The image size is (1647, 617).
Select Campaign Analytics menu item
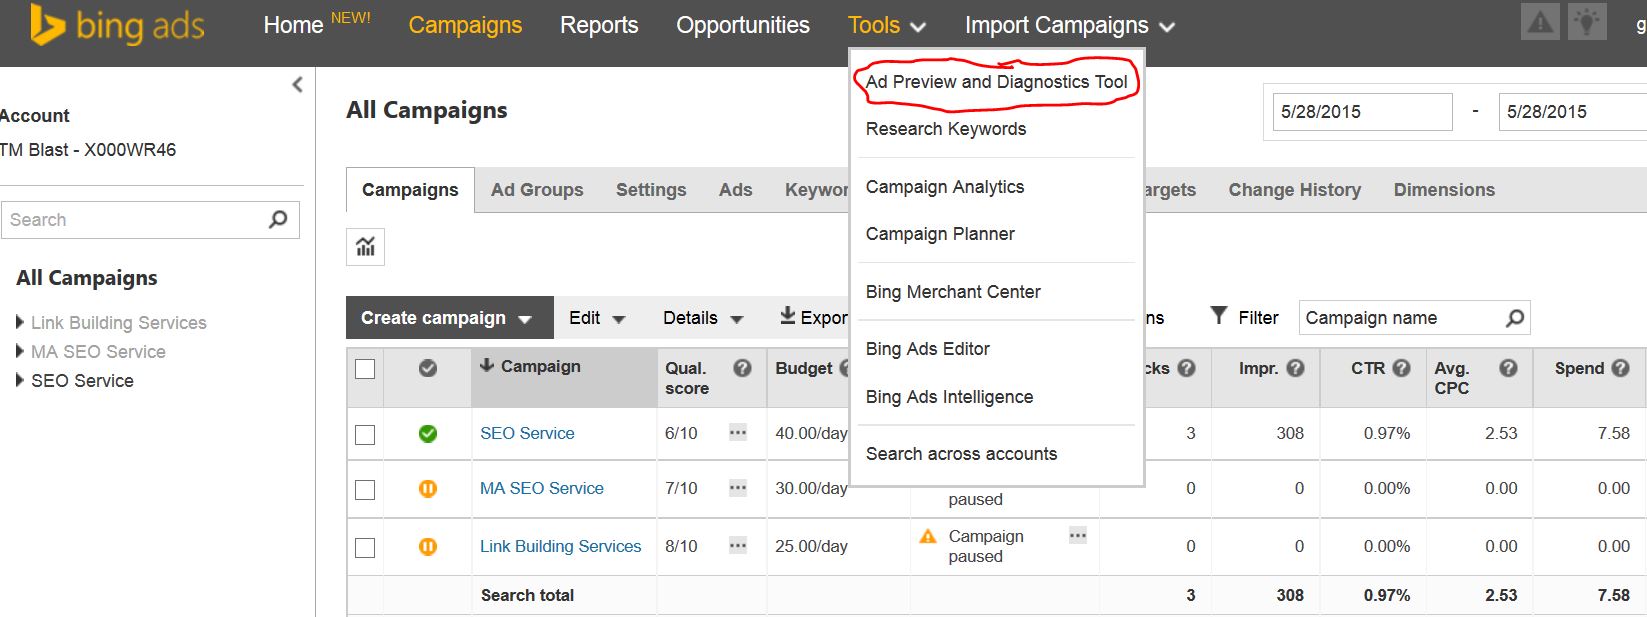pyautogui.click(x=944, y=187)
